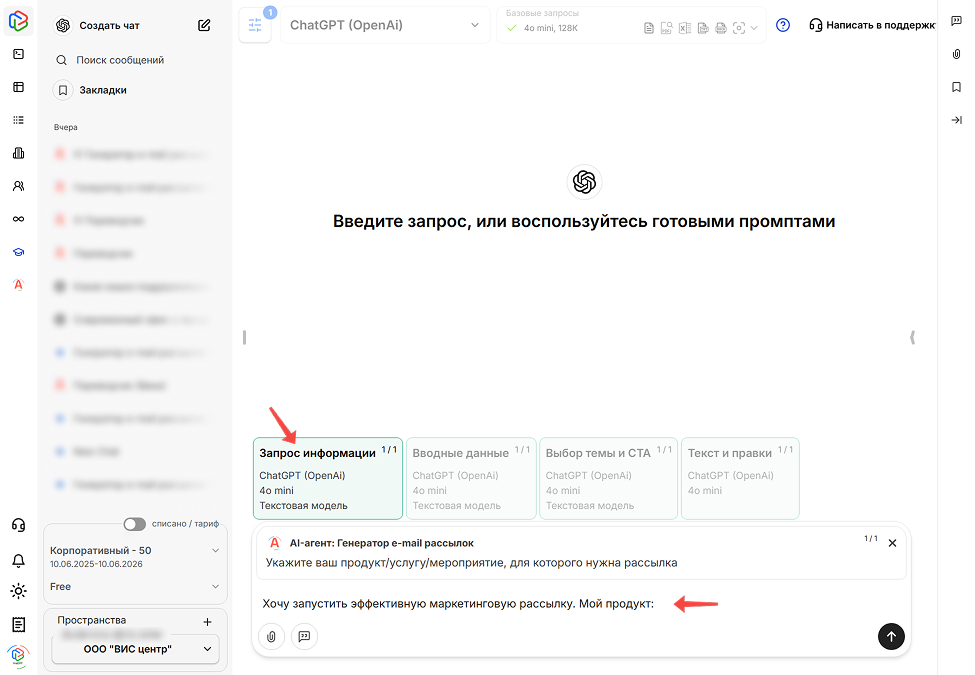This screenshot has height=675, width=975.
Task: Open the prompt templates chat icon
Action: tap(304, 636)
